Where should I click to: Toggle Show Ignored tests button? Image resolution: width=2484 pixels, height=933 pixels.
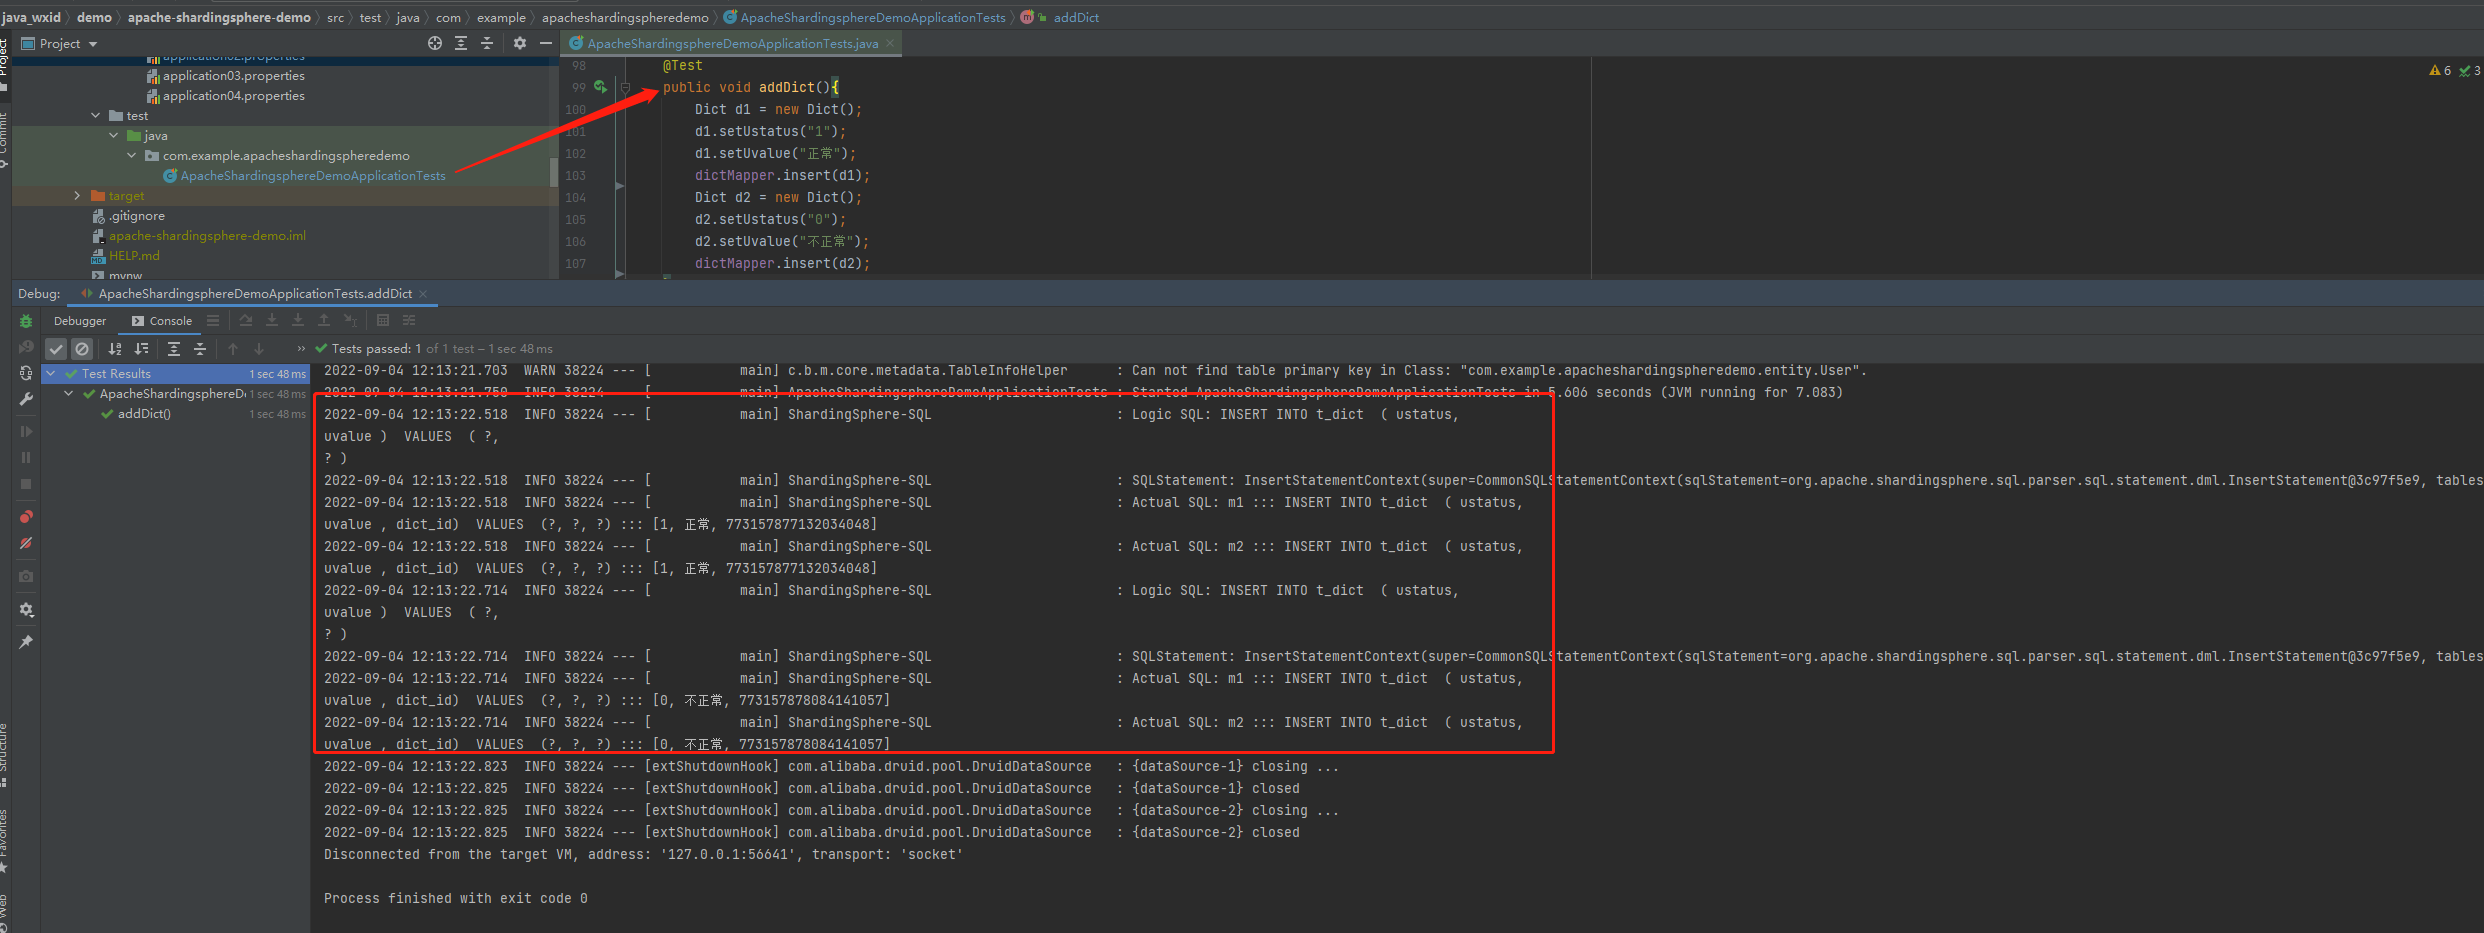click(82, 348)
